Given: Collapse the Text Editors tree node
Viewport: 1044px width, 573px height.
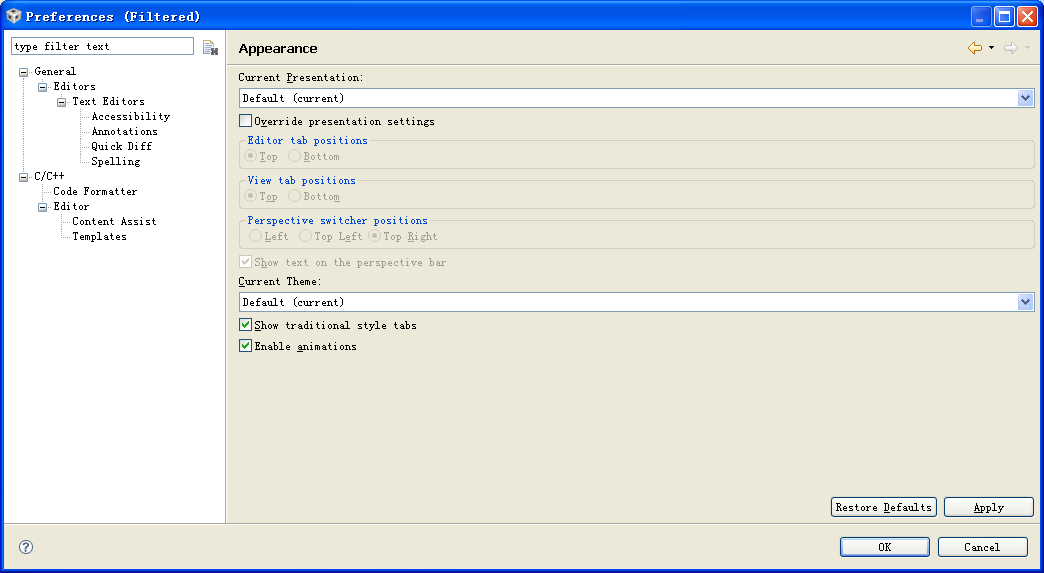Looking at the screenshot, I should [62, 102].
